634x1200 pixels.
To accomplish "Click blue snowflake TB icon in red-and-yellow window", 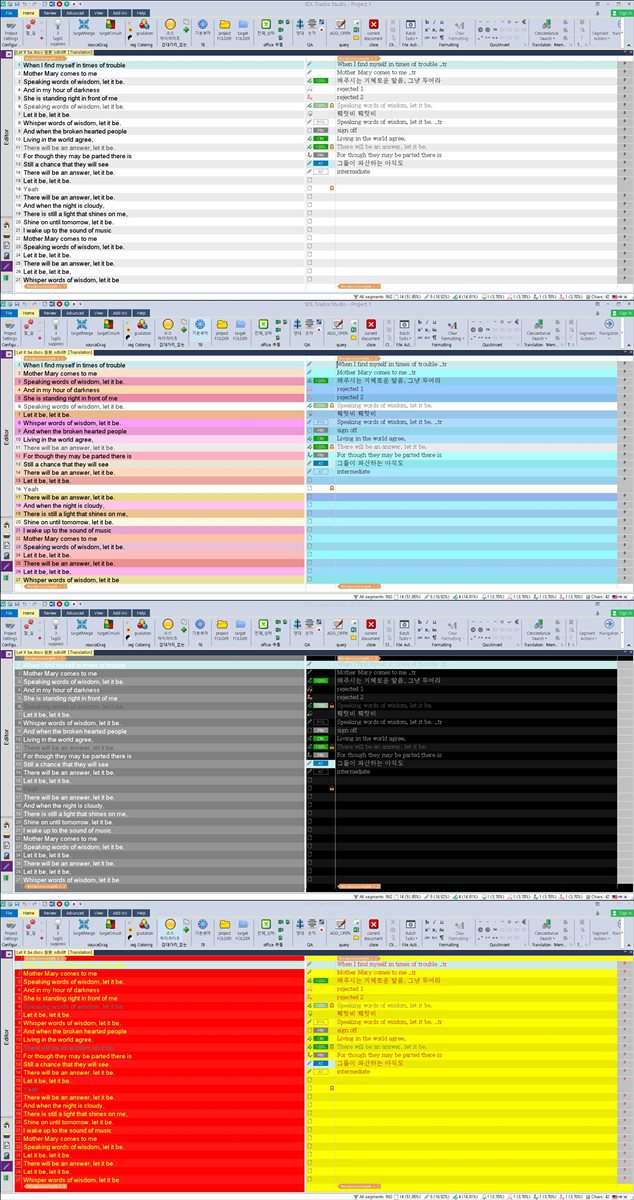I will (x=202, y=928).
